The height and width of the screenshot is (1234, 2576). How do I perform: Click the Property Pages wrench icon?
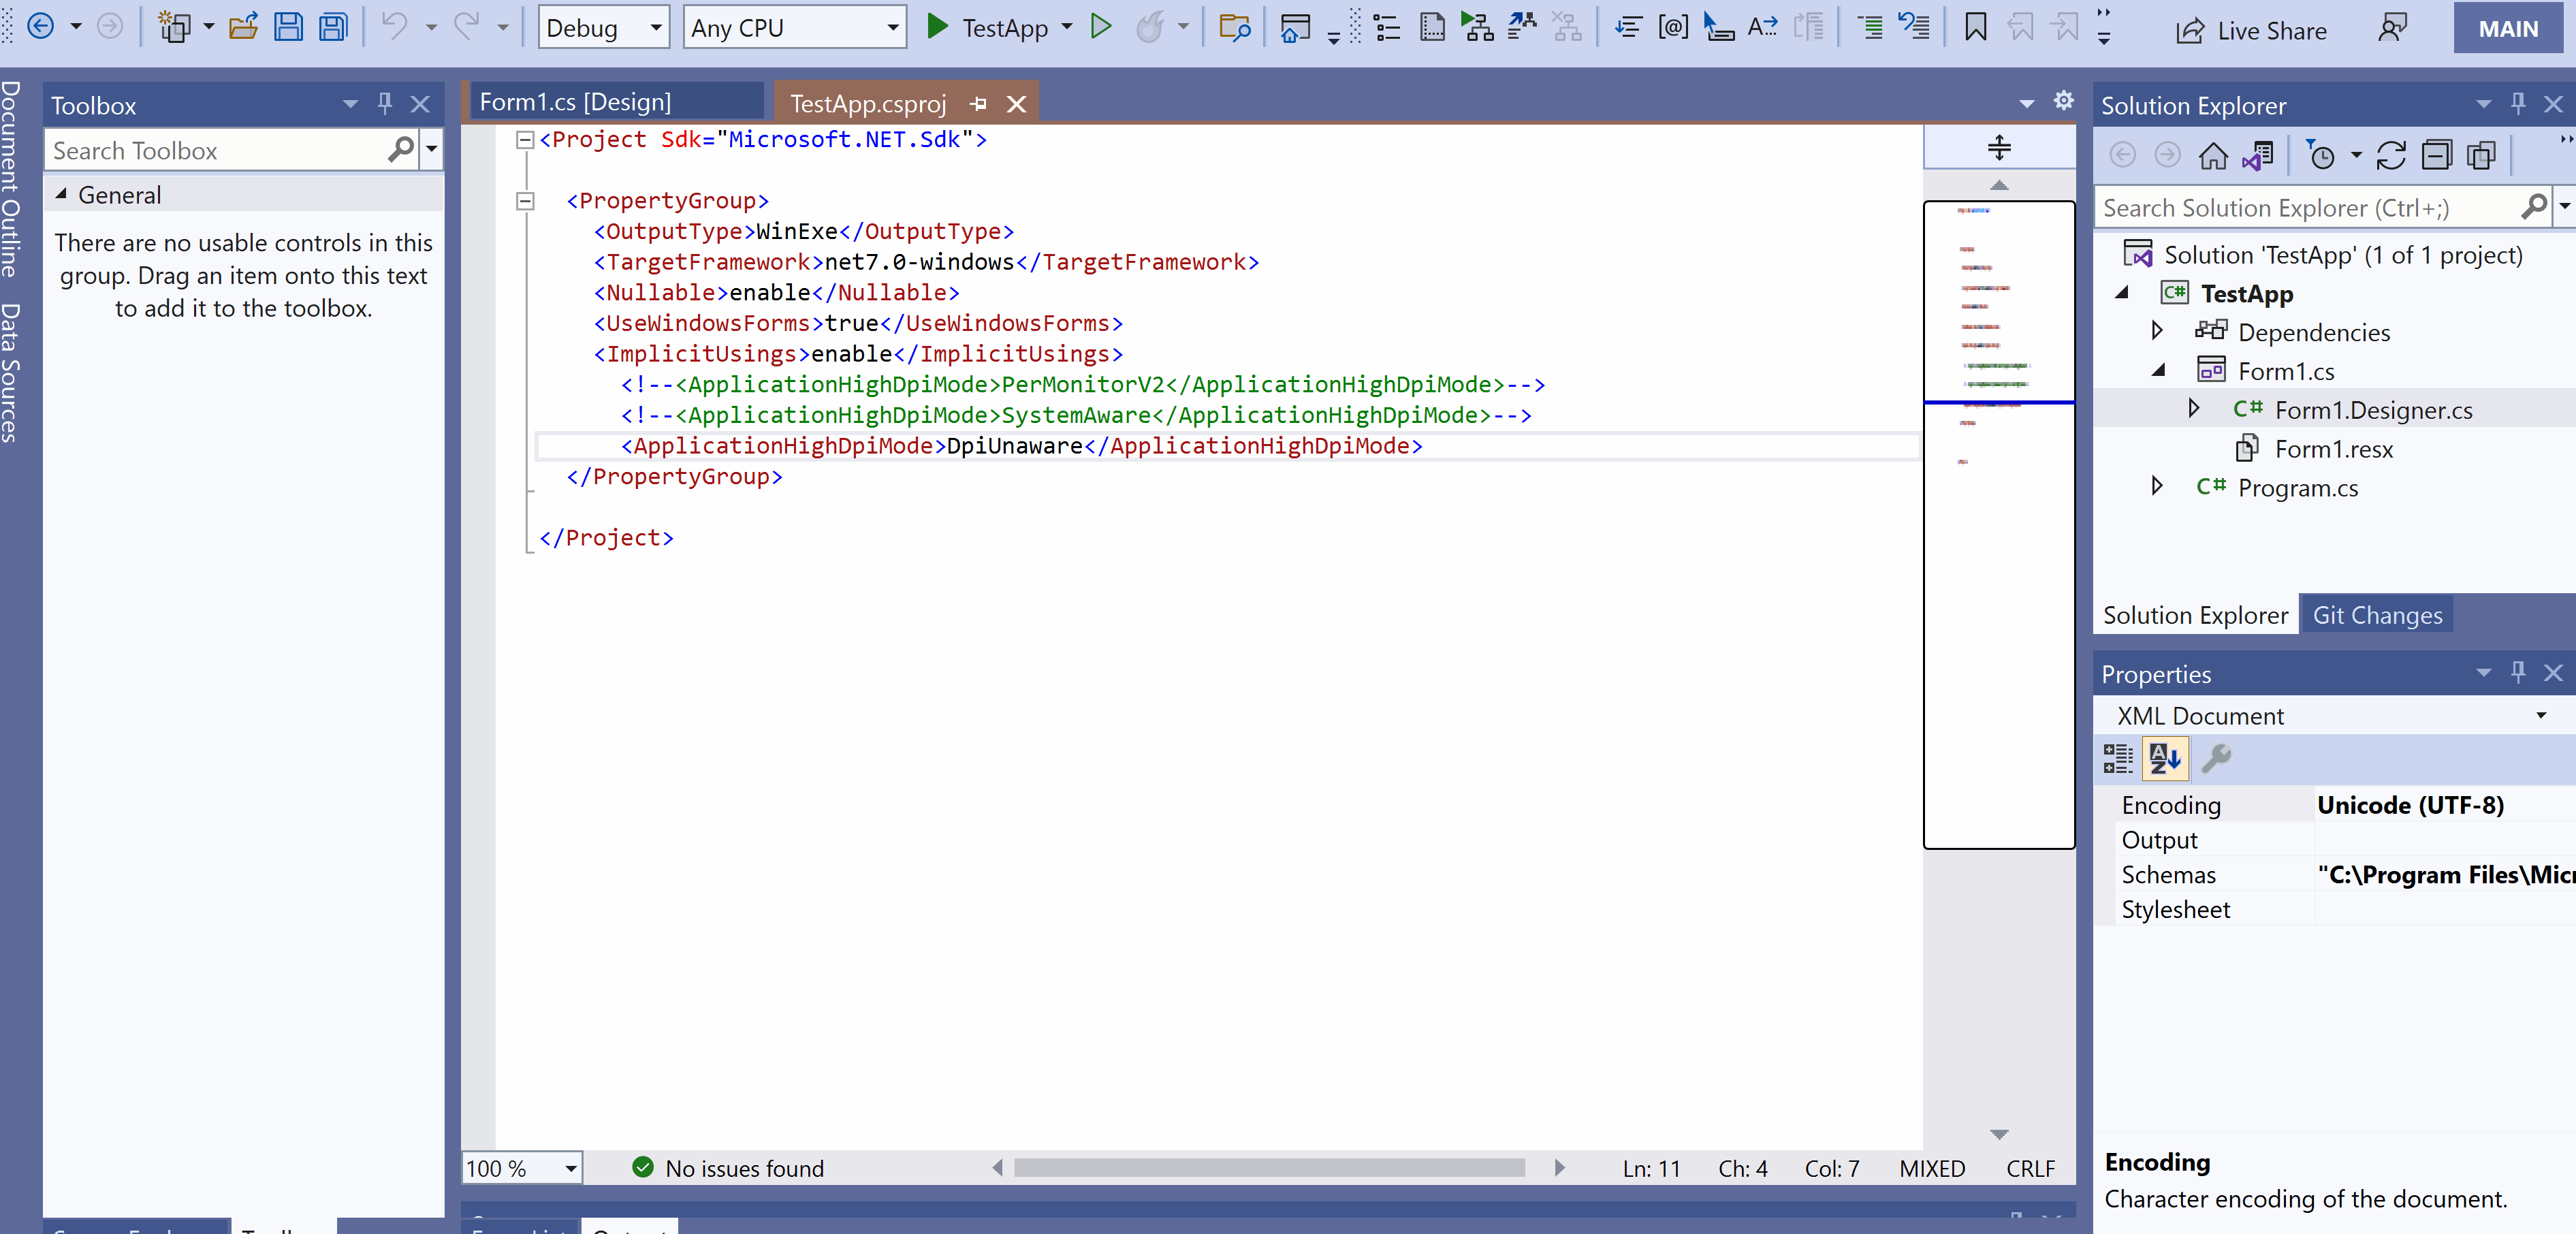point(2216,759)
